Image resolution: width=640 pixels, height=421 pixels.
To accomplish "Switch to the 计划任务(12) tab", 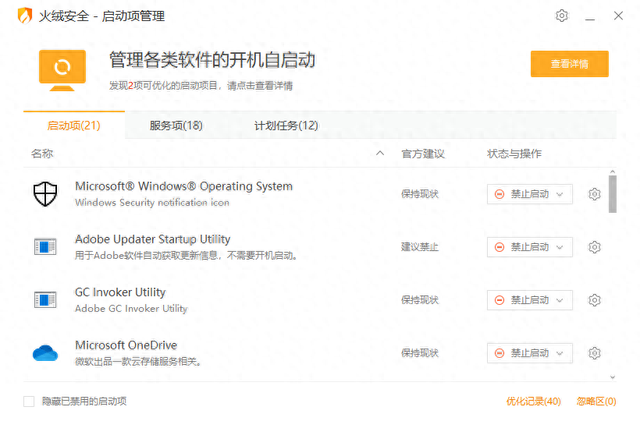I will [286, 126].
